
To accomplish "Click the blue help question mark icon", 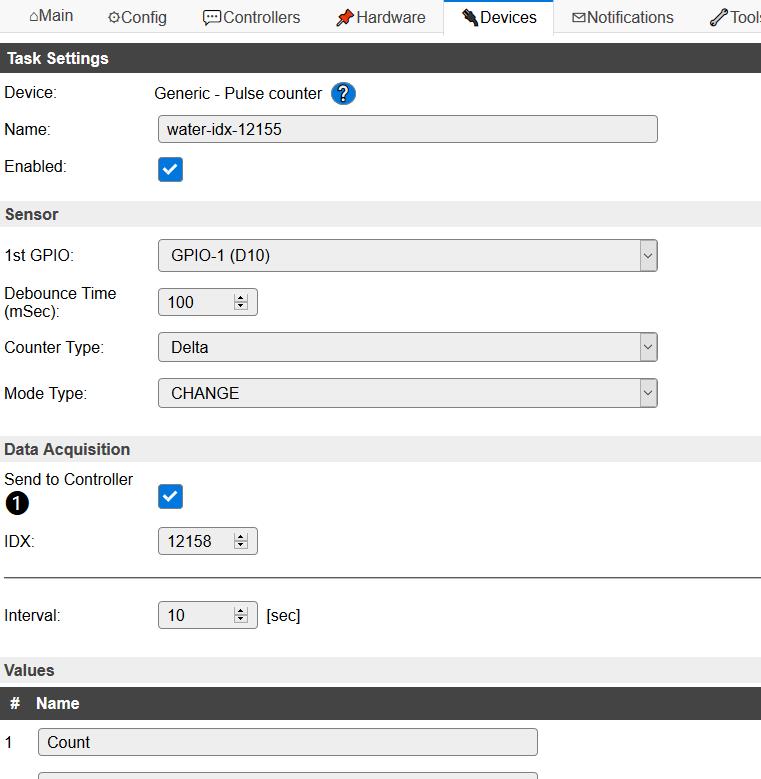I will point(343,93).
